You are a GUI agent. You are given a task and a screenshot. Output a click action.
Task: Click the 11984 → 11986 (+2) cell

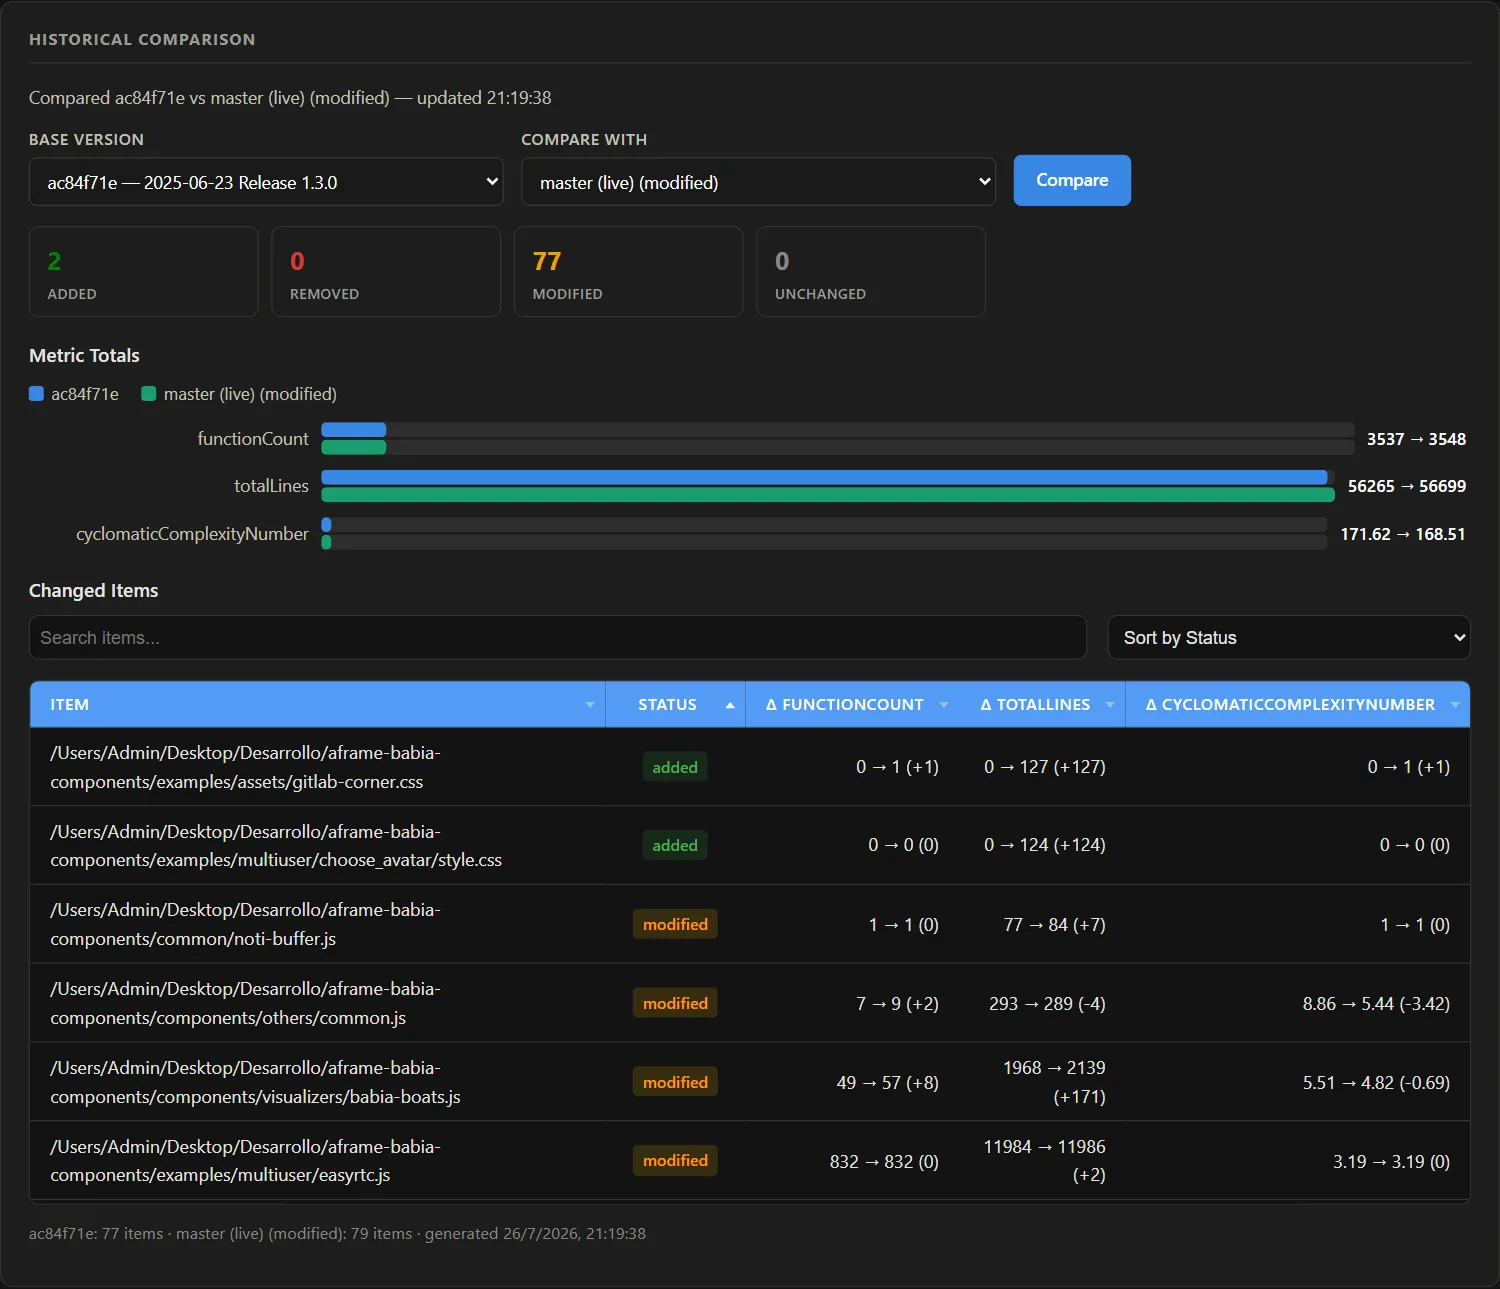point(1045,1161)
